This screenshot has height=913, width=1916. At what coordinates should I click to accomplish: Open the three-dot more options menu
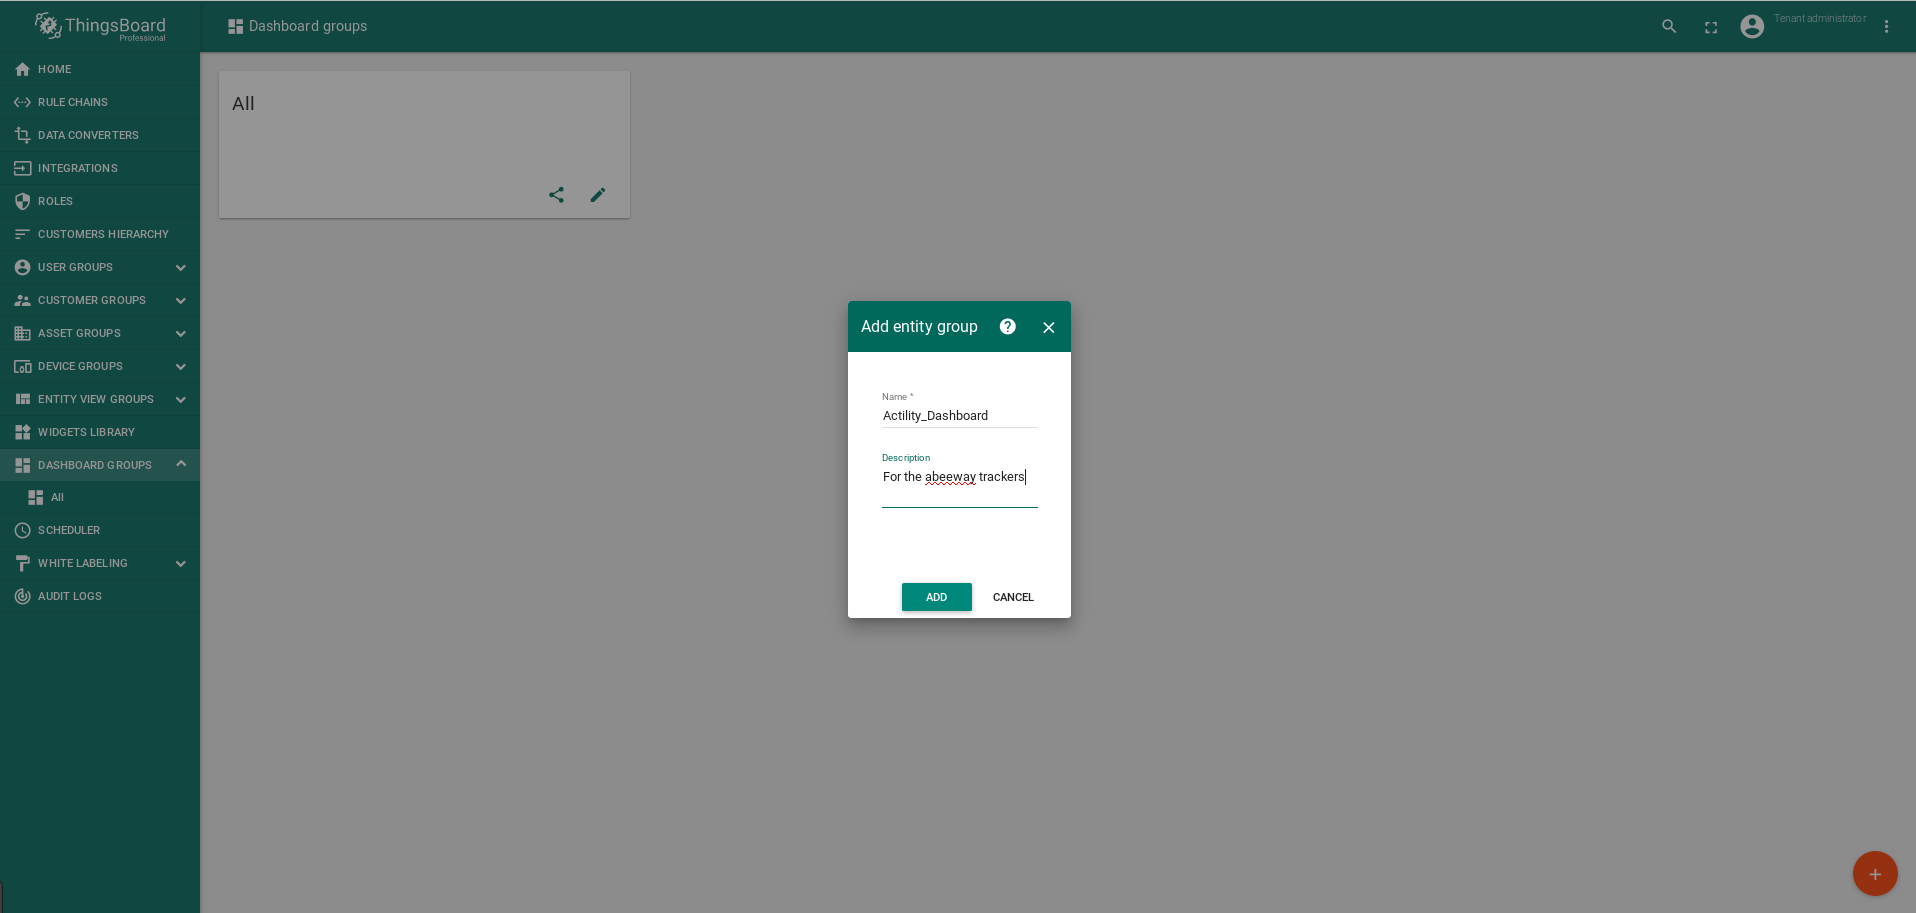(x=1886, y=27)
